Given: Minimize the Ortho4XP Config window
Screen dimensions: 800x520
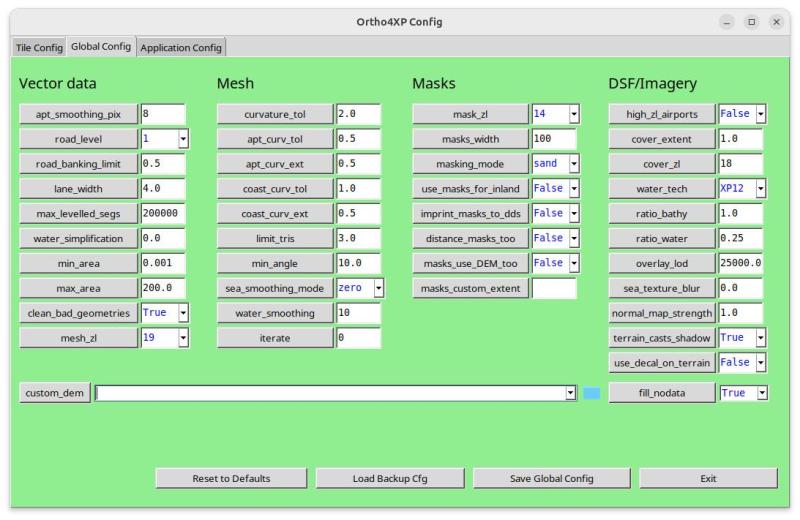Looking at the screenshot, I should (727, 22).
